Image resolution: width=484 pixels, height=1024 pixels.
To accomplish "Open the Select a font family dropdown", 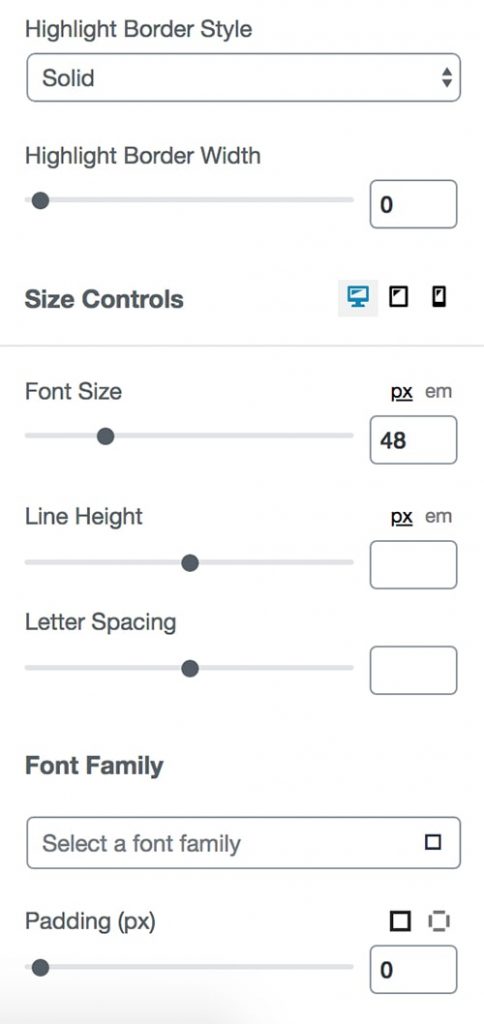I will (x=243, y=842).
